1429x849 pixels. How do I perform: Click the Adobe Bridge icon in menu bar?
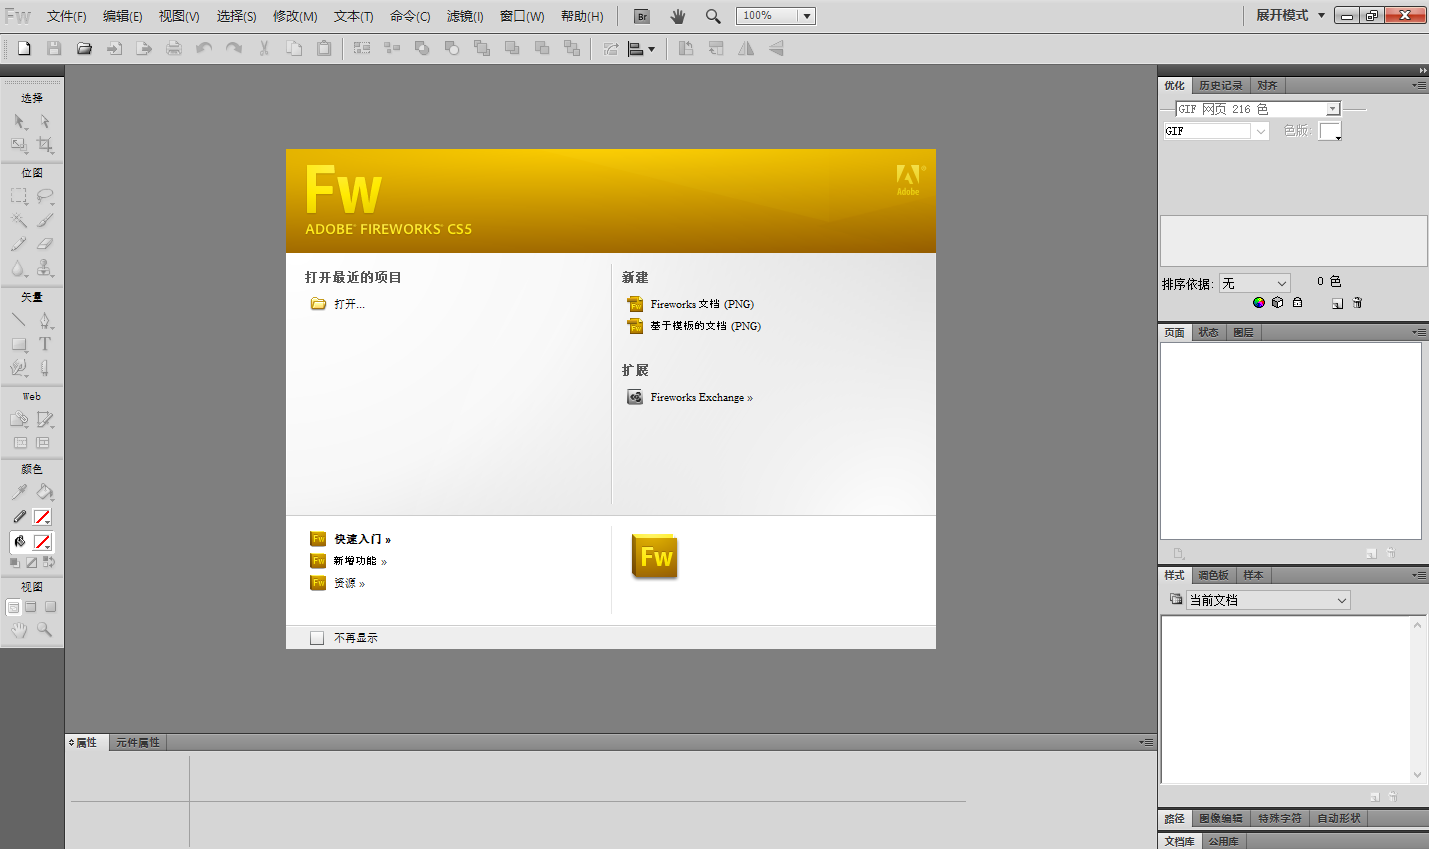[x=642, y=16]
